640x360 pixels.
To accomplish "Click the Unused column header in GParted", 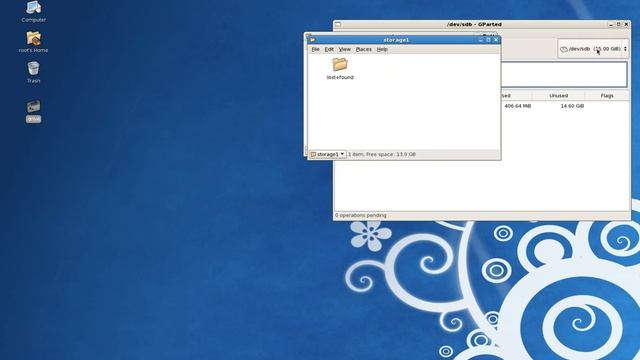I will (558, 96).
